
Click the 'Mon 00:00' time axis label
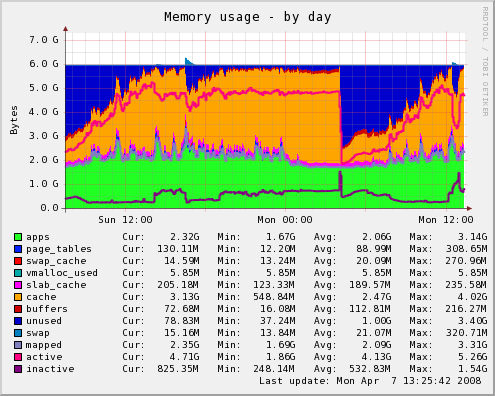tap(285, 220)
